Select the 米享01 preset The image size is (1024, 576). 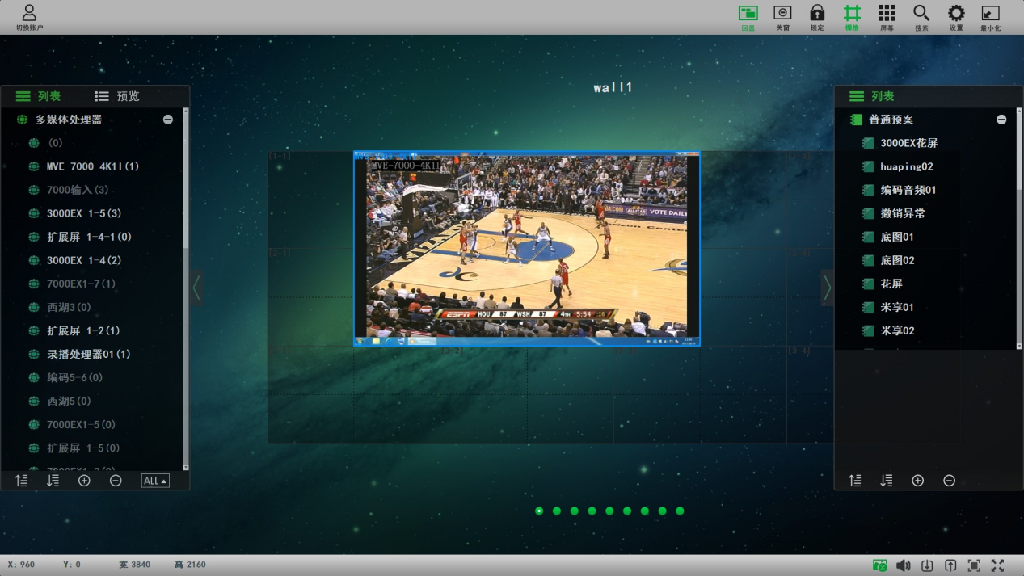(897, 308)
